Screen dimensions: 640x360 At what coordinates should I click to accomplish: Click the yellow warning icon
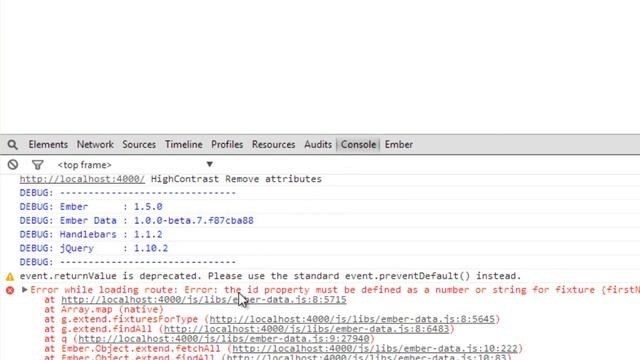coord(10,277)
